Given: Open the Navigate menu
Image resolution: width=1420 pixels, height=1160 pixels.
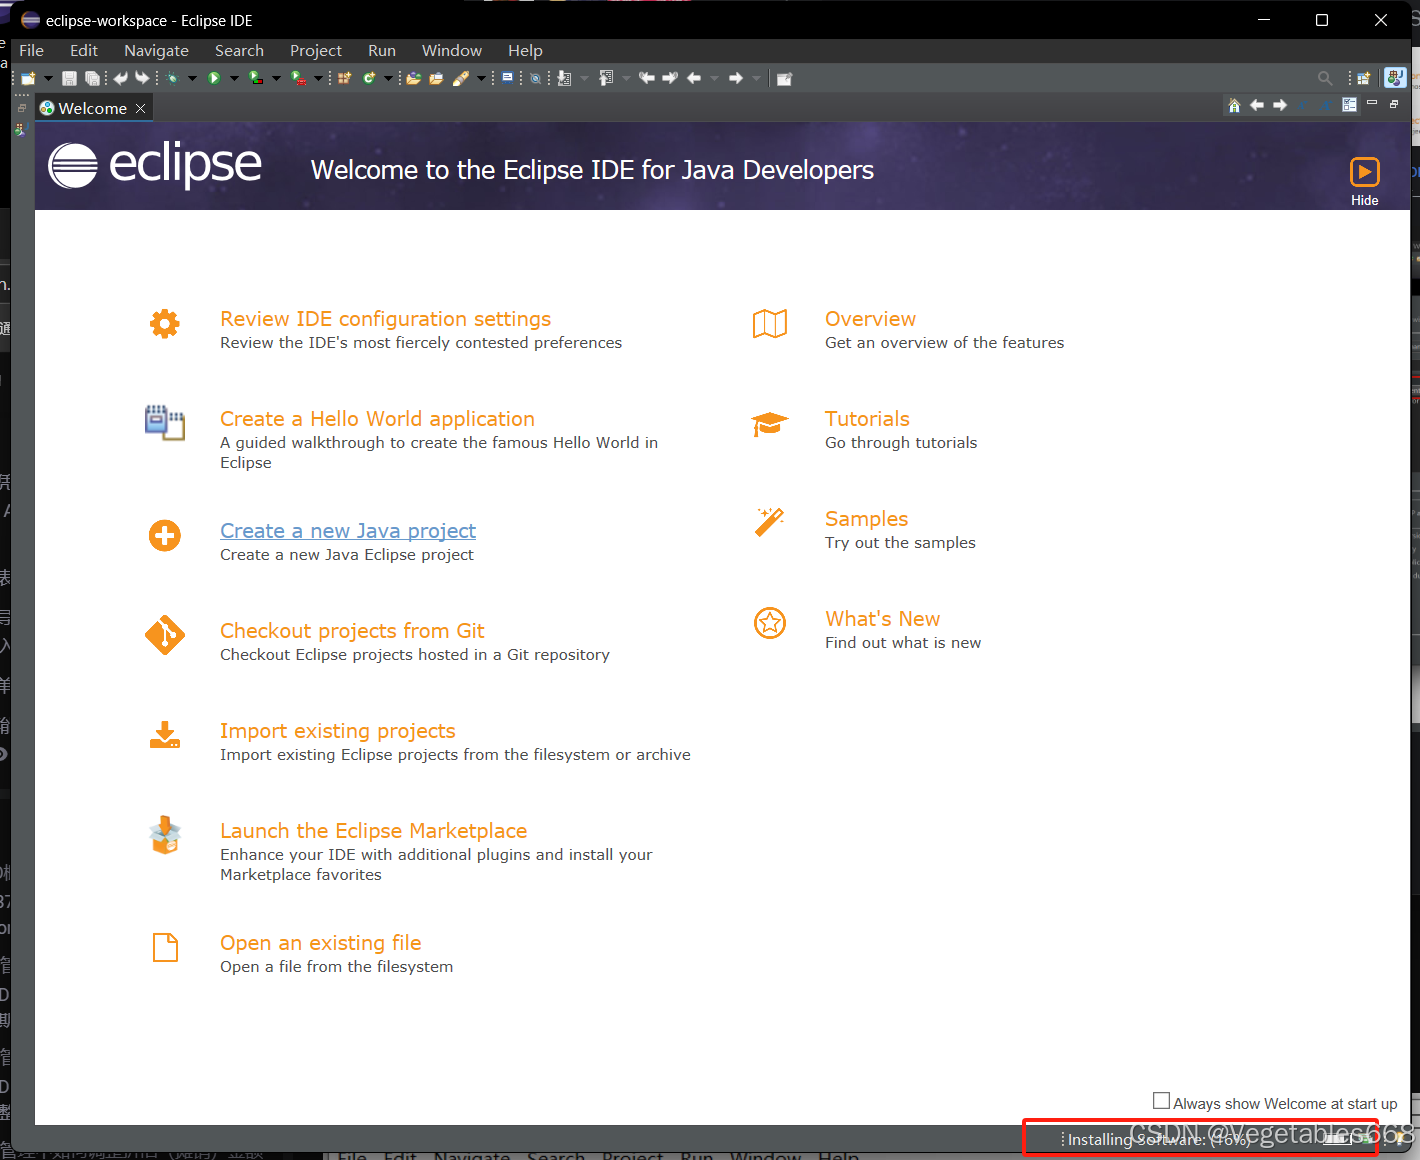Looking at the screenshot, I should coord(156,50).
